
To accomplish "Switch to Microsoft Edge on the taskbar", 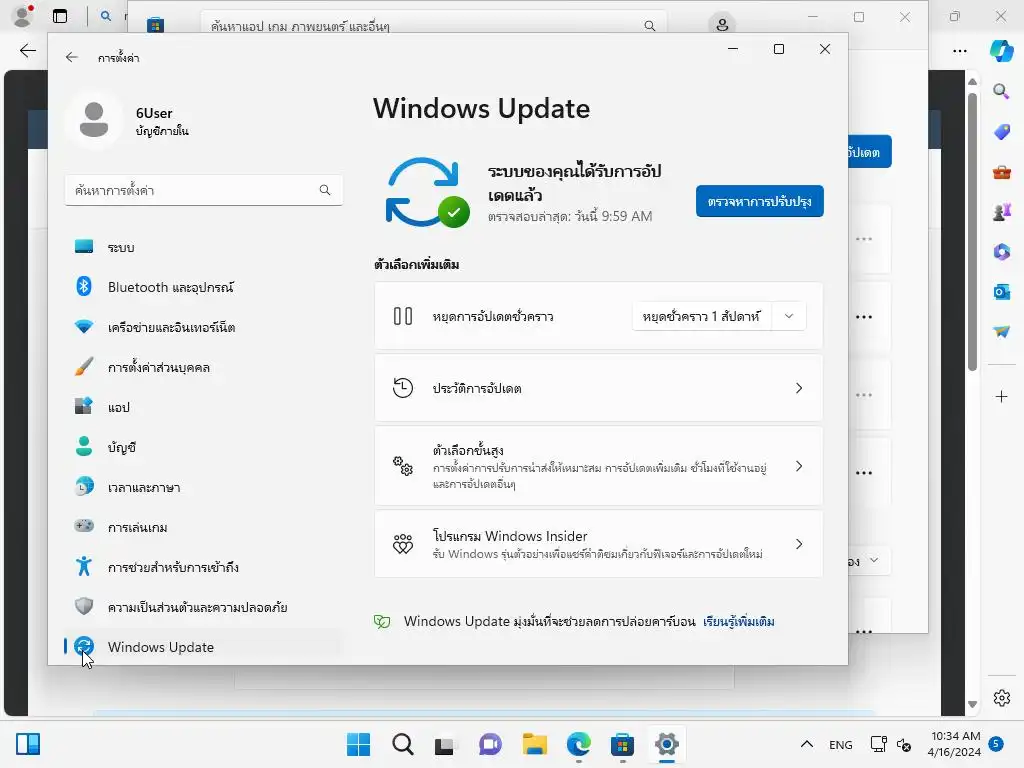I will click(579, 744).
